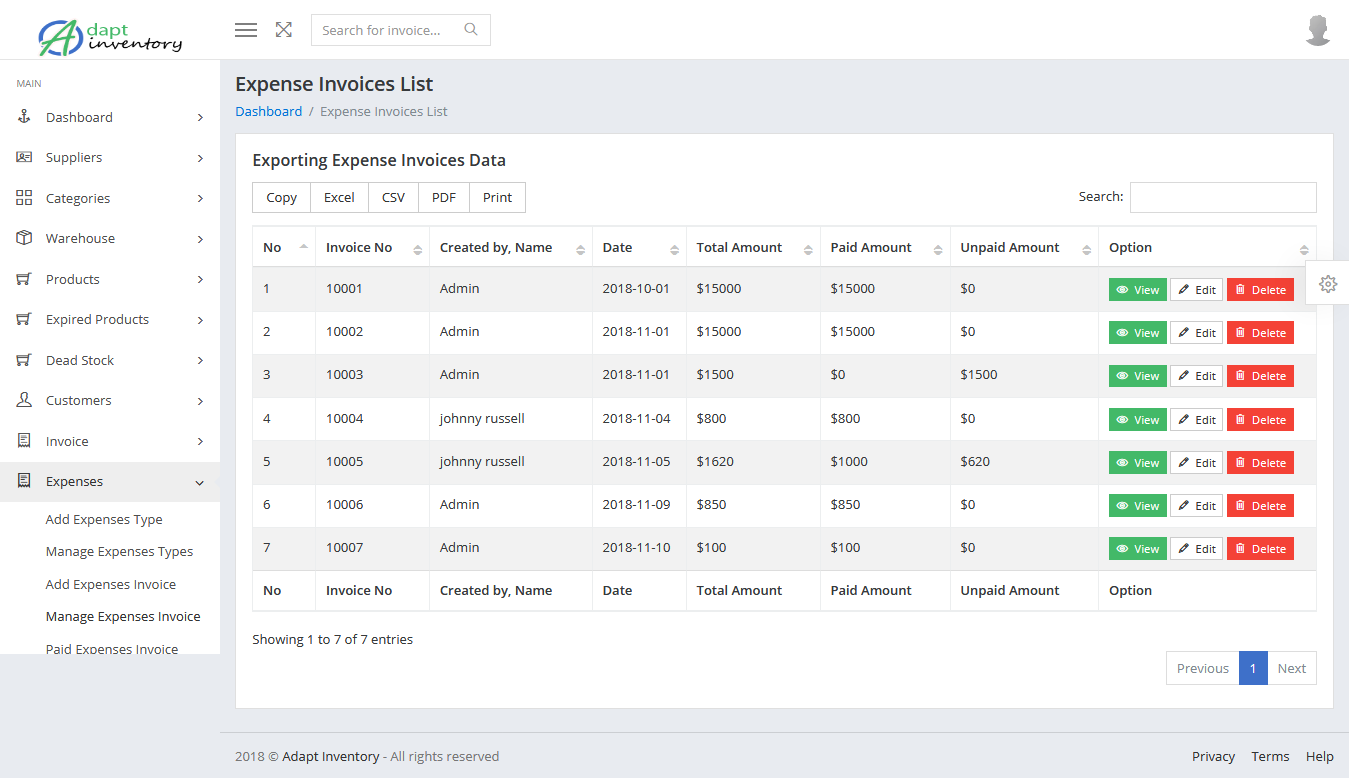
Task: Click the Adapt Inventory logo
Action: (x=110, y=36)
